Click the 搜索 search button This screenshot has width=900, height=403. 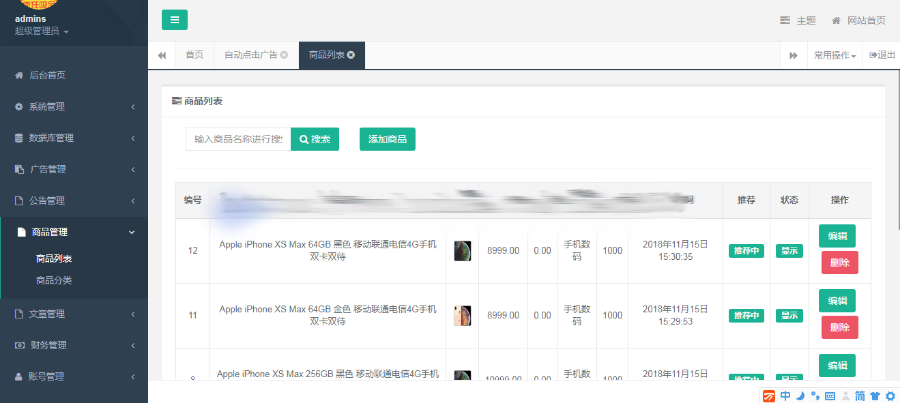[315, 140]
